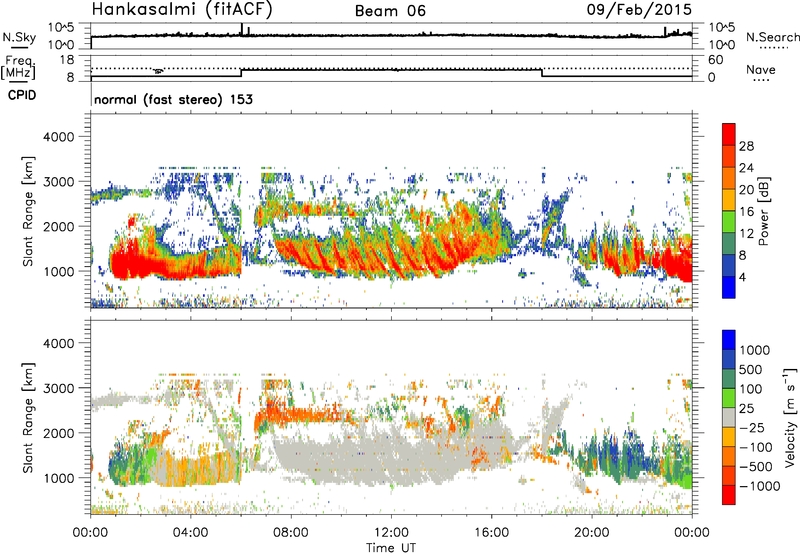The width and height of the screenshot is (800, 554).
Task: Click the 'Velocity [m s-1]' colorbar label
Action: coord(790,417)
